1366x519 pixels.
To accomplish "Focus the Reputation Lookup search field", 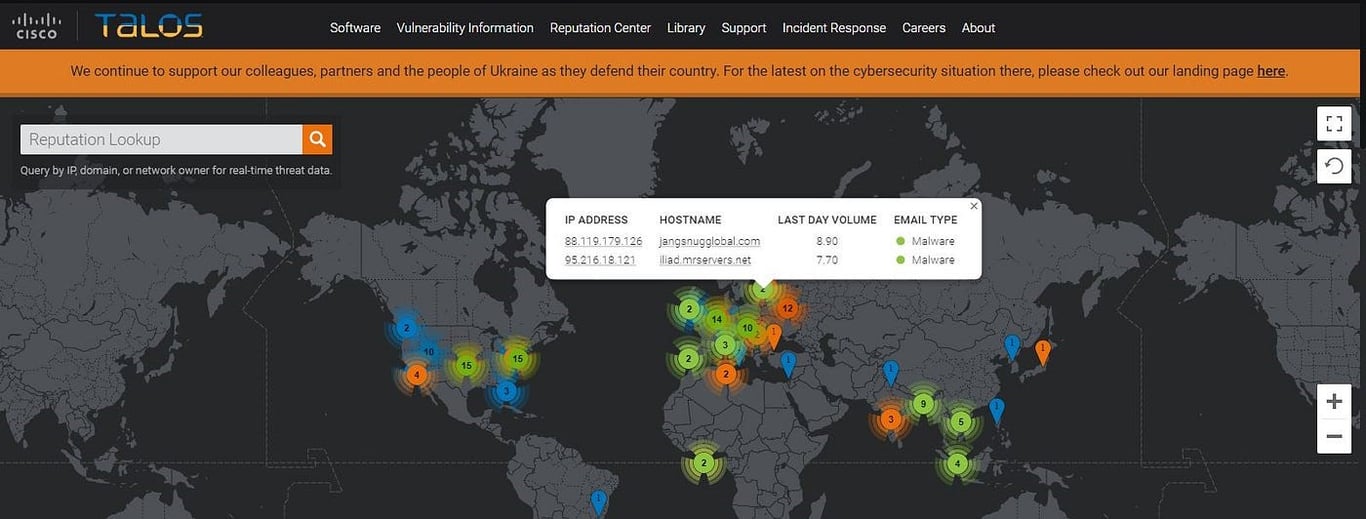I will (x=162, y=139).
